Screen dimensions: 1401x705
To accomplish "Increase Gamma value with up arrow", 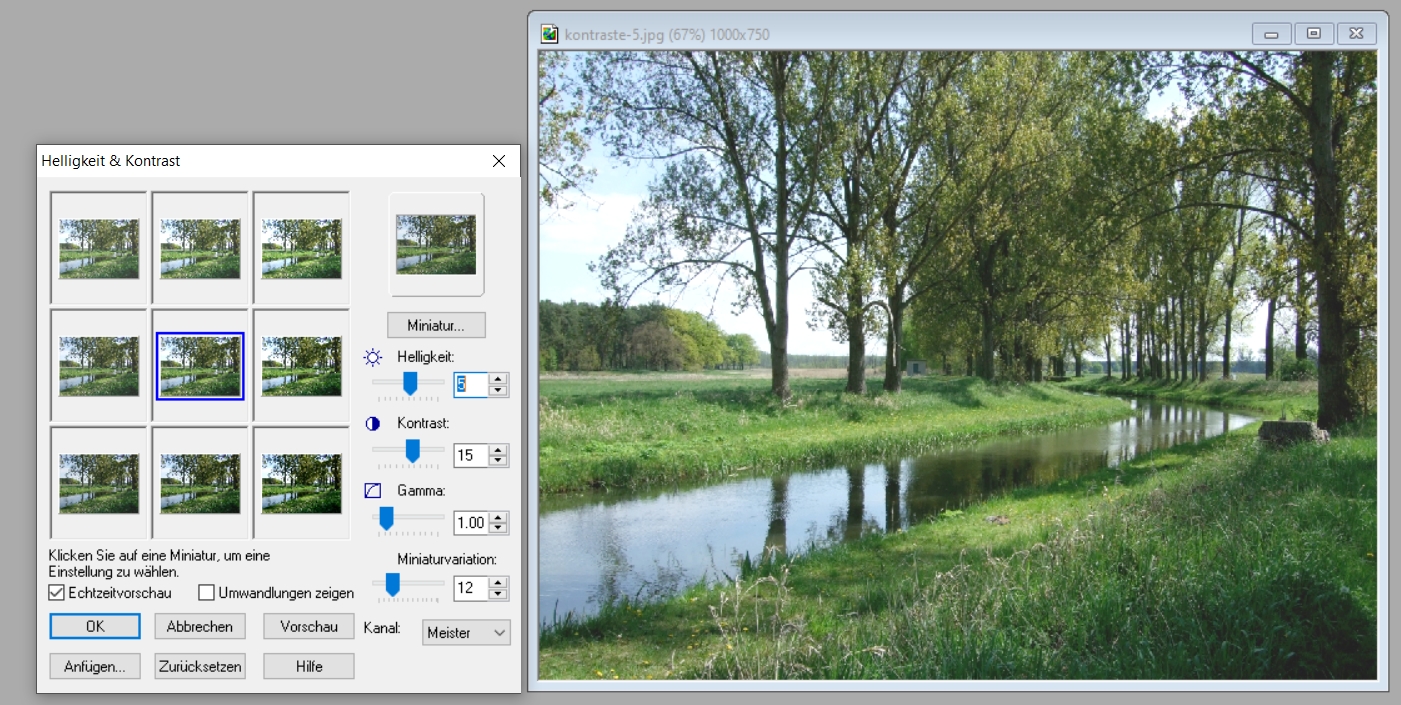I will coord(499,517).
